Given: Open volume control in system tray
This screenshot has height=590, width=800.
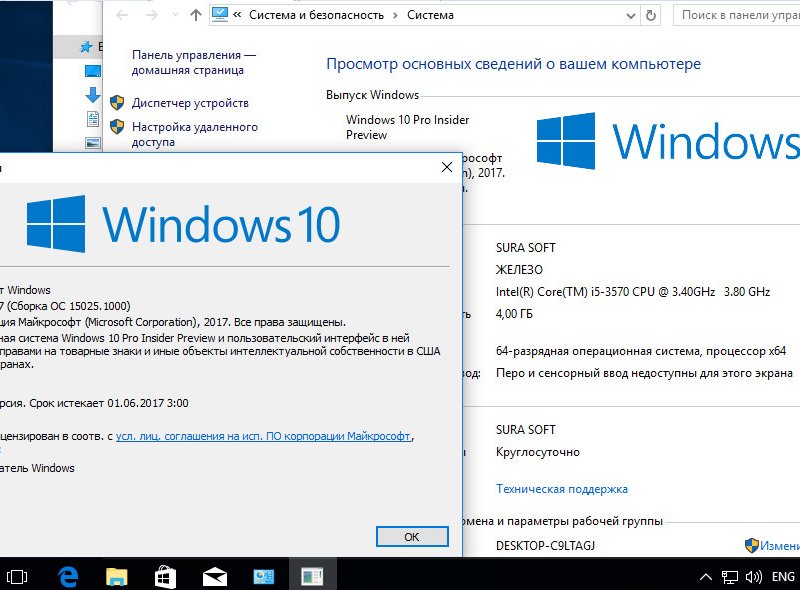Looking at the screenshot, I should point(754,577).
